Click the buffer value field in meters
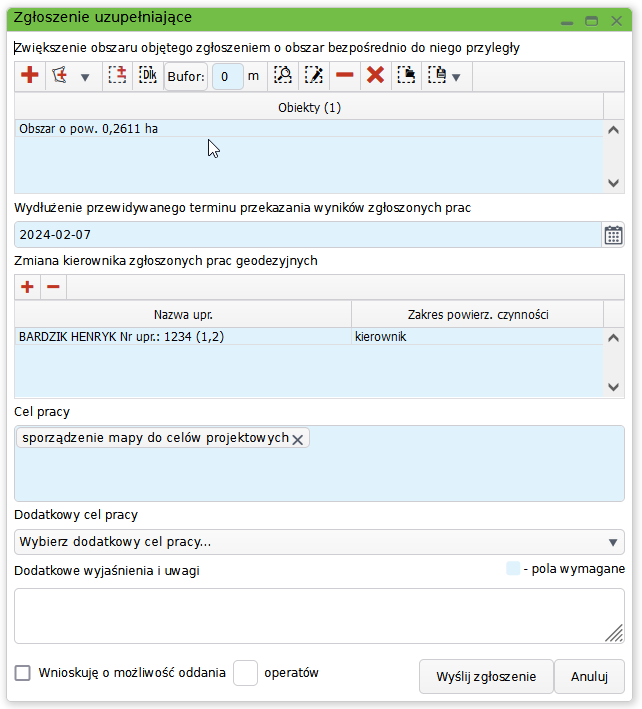 tap(227, 76)
